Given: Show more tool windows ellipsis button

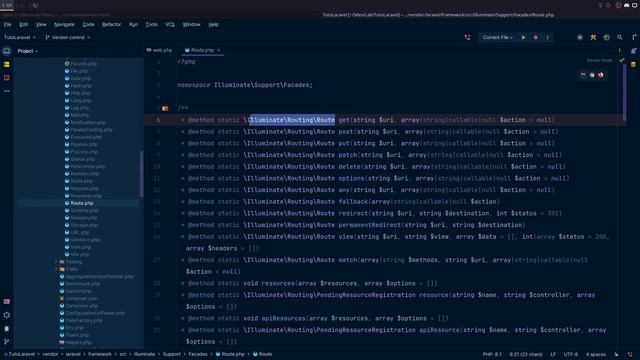Looking at the screenshot, I should pyautogui.click(x=7, y=91).
